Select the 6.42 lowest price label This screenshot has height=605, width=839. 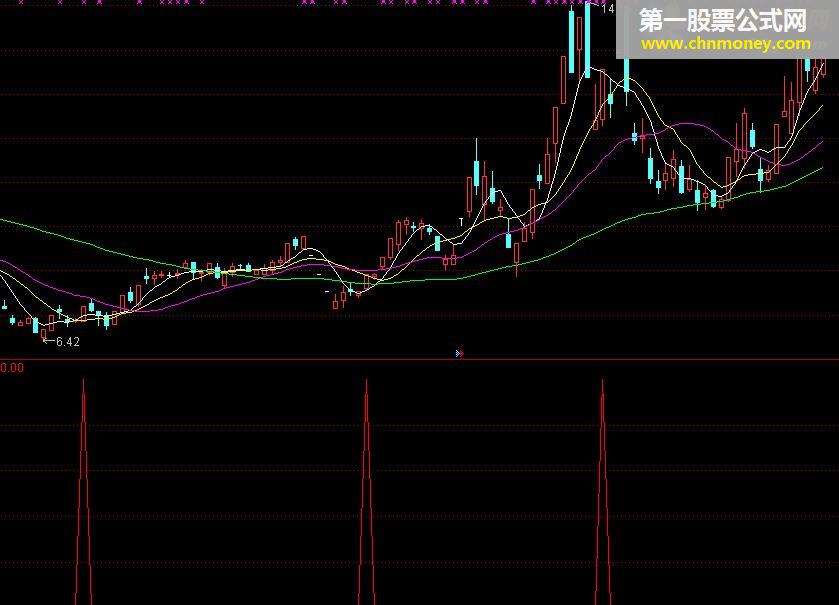(x=67, y=342)
